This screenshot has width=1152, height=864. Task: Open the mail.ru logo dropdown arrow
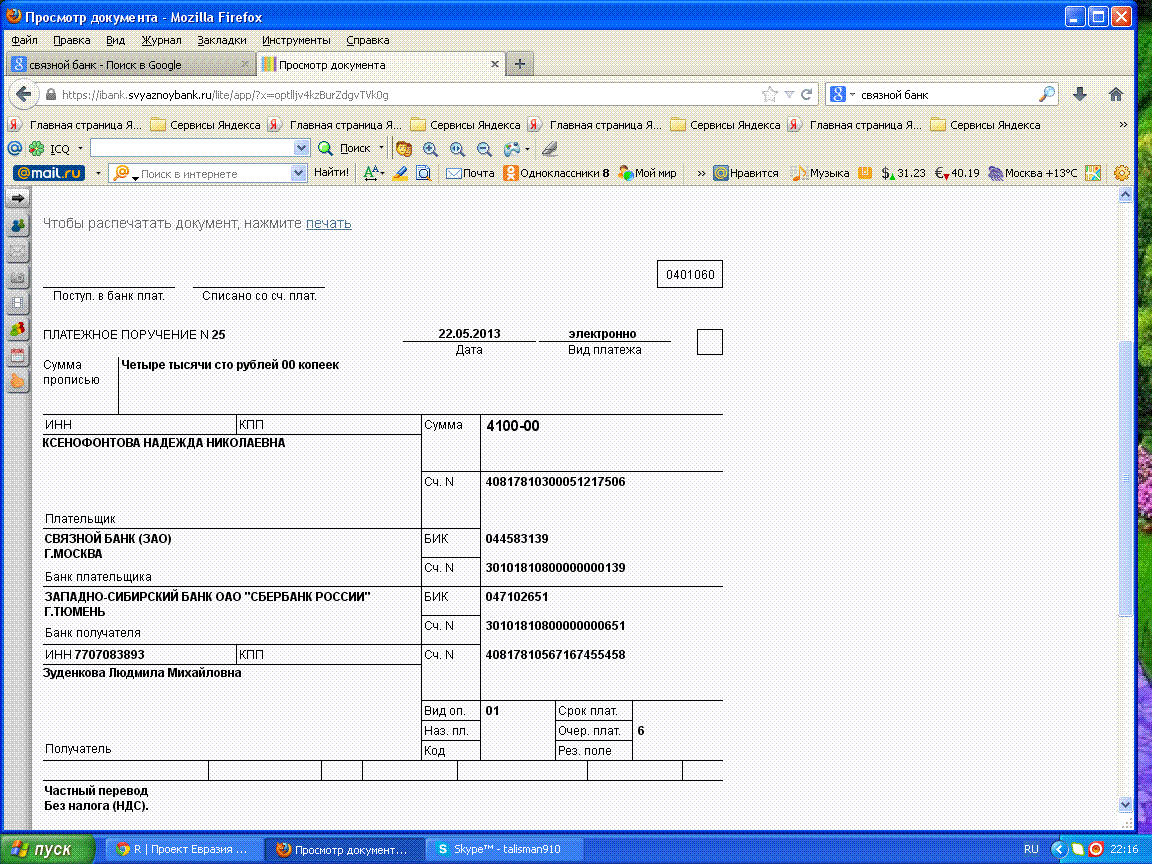pos(98,174)
